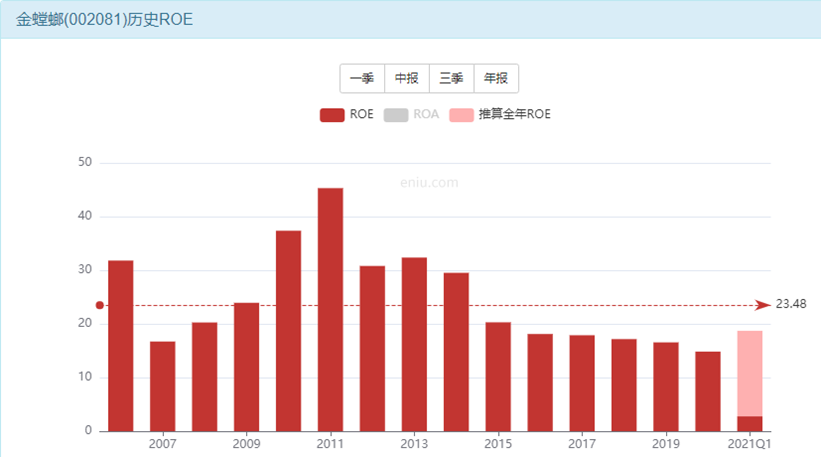Click the 2021Q1 axis label
The height and width of the screenshot is (457, 821).
coord(749,444)
